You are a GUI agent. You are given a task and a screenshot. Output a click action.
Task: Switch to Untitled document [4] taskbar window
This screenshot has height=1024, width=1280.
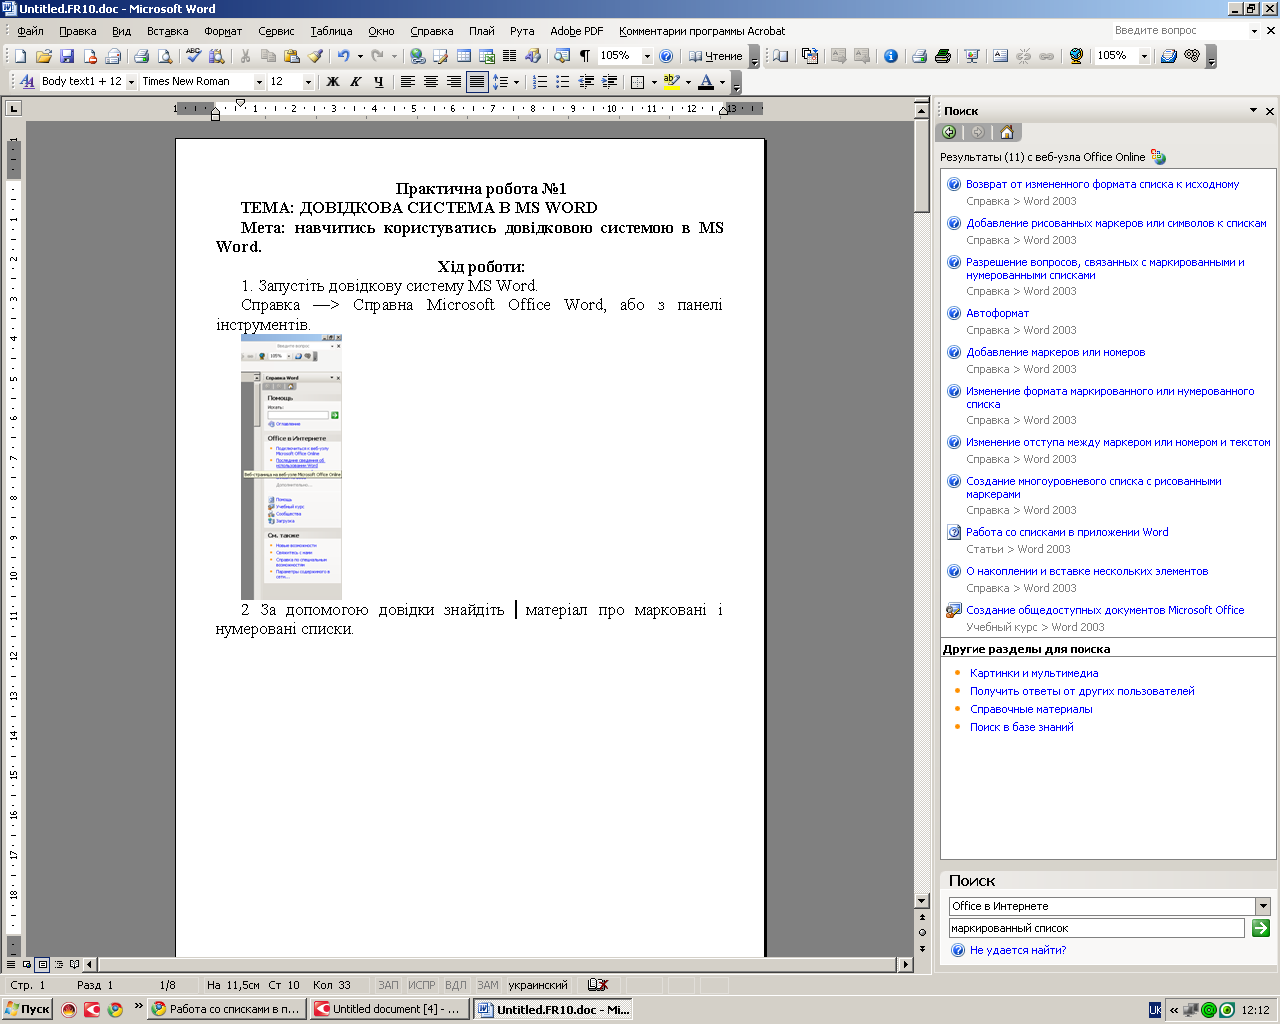click(x=390, y=1009)
